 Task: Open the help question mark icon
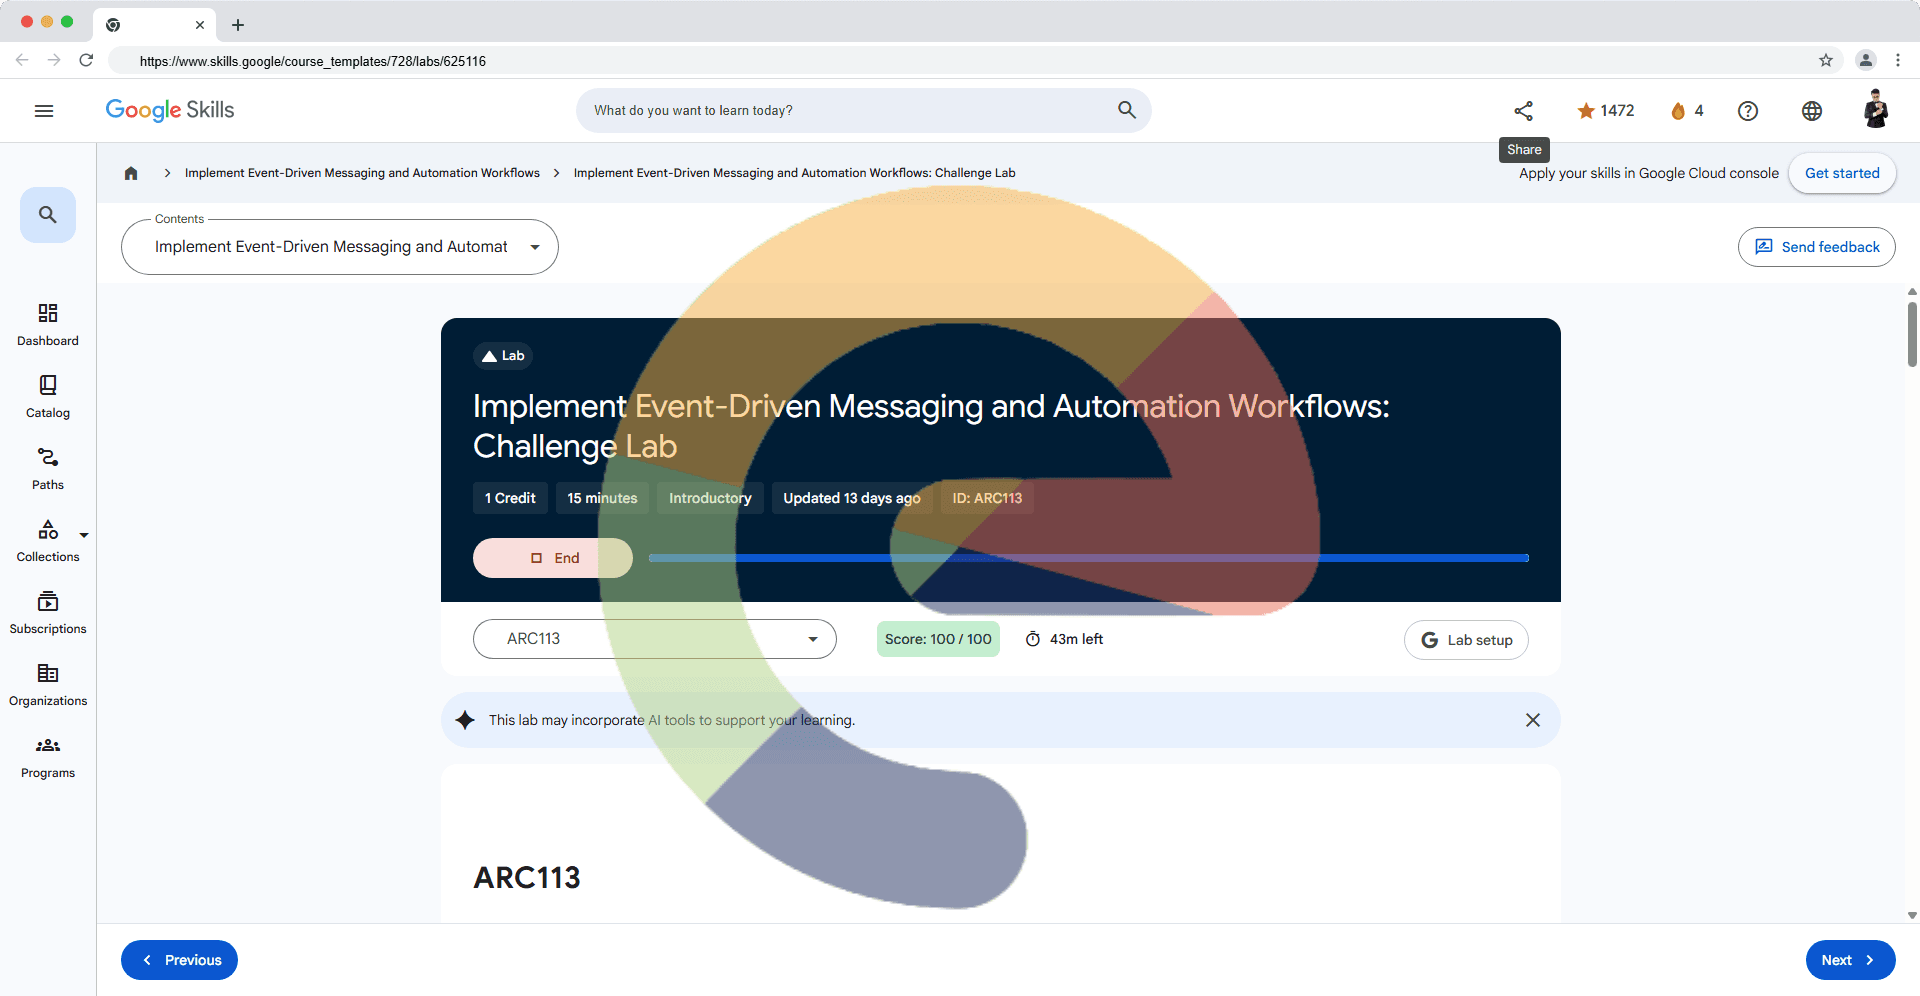(1748, 111)
